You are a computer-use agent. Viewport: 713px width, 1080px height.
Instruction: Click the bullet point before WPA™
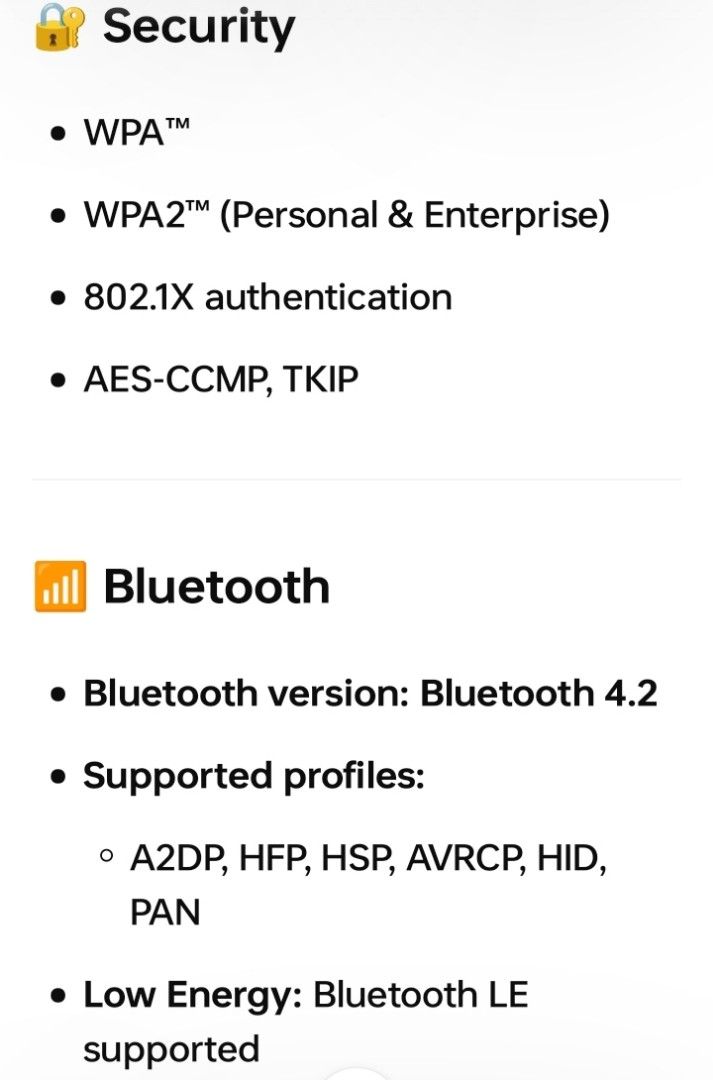point(61,133)
